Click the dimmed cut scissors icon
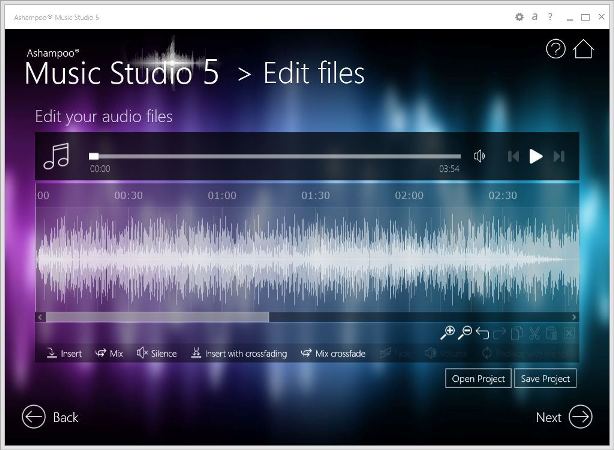 (534, 333)
